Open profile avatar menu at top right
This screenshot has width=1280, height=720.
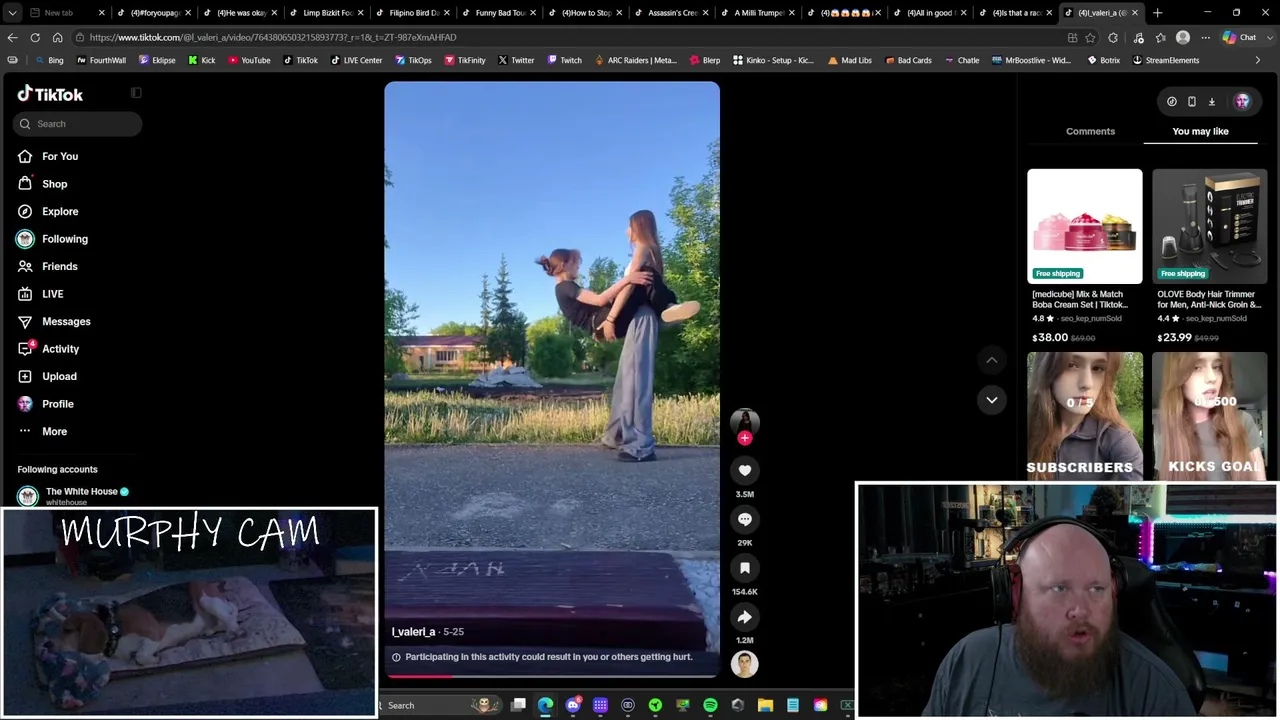coord(1242,101)
